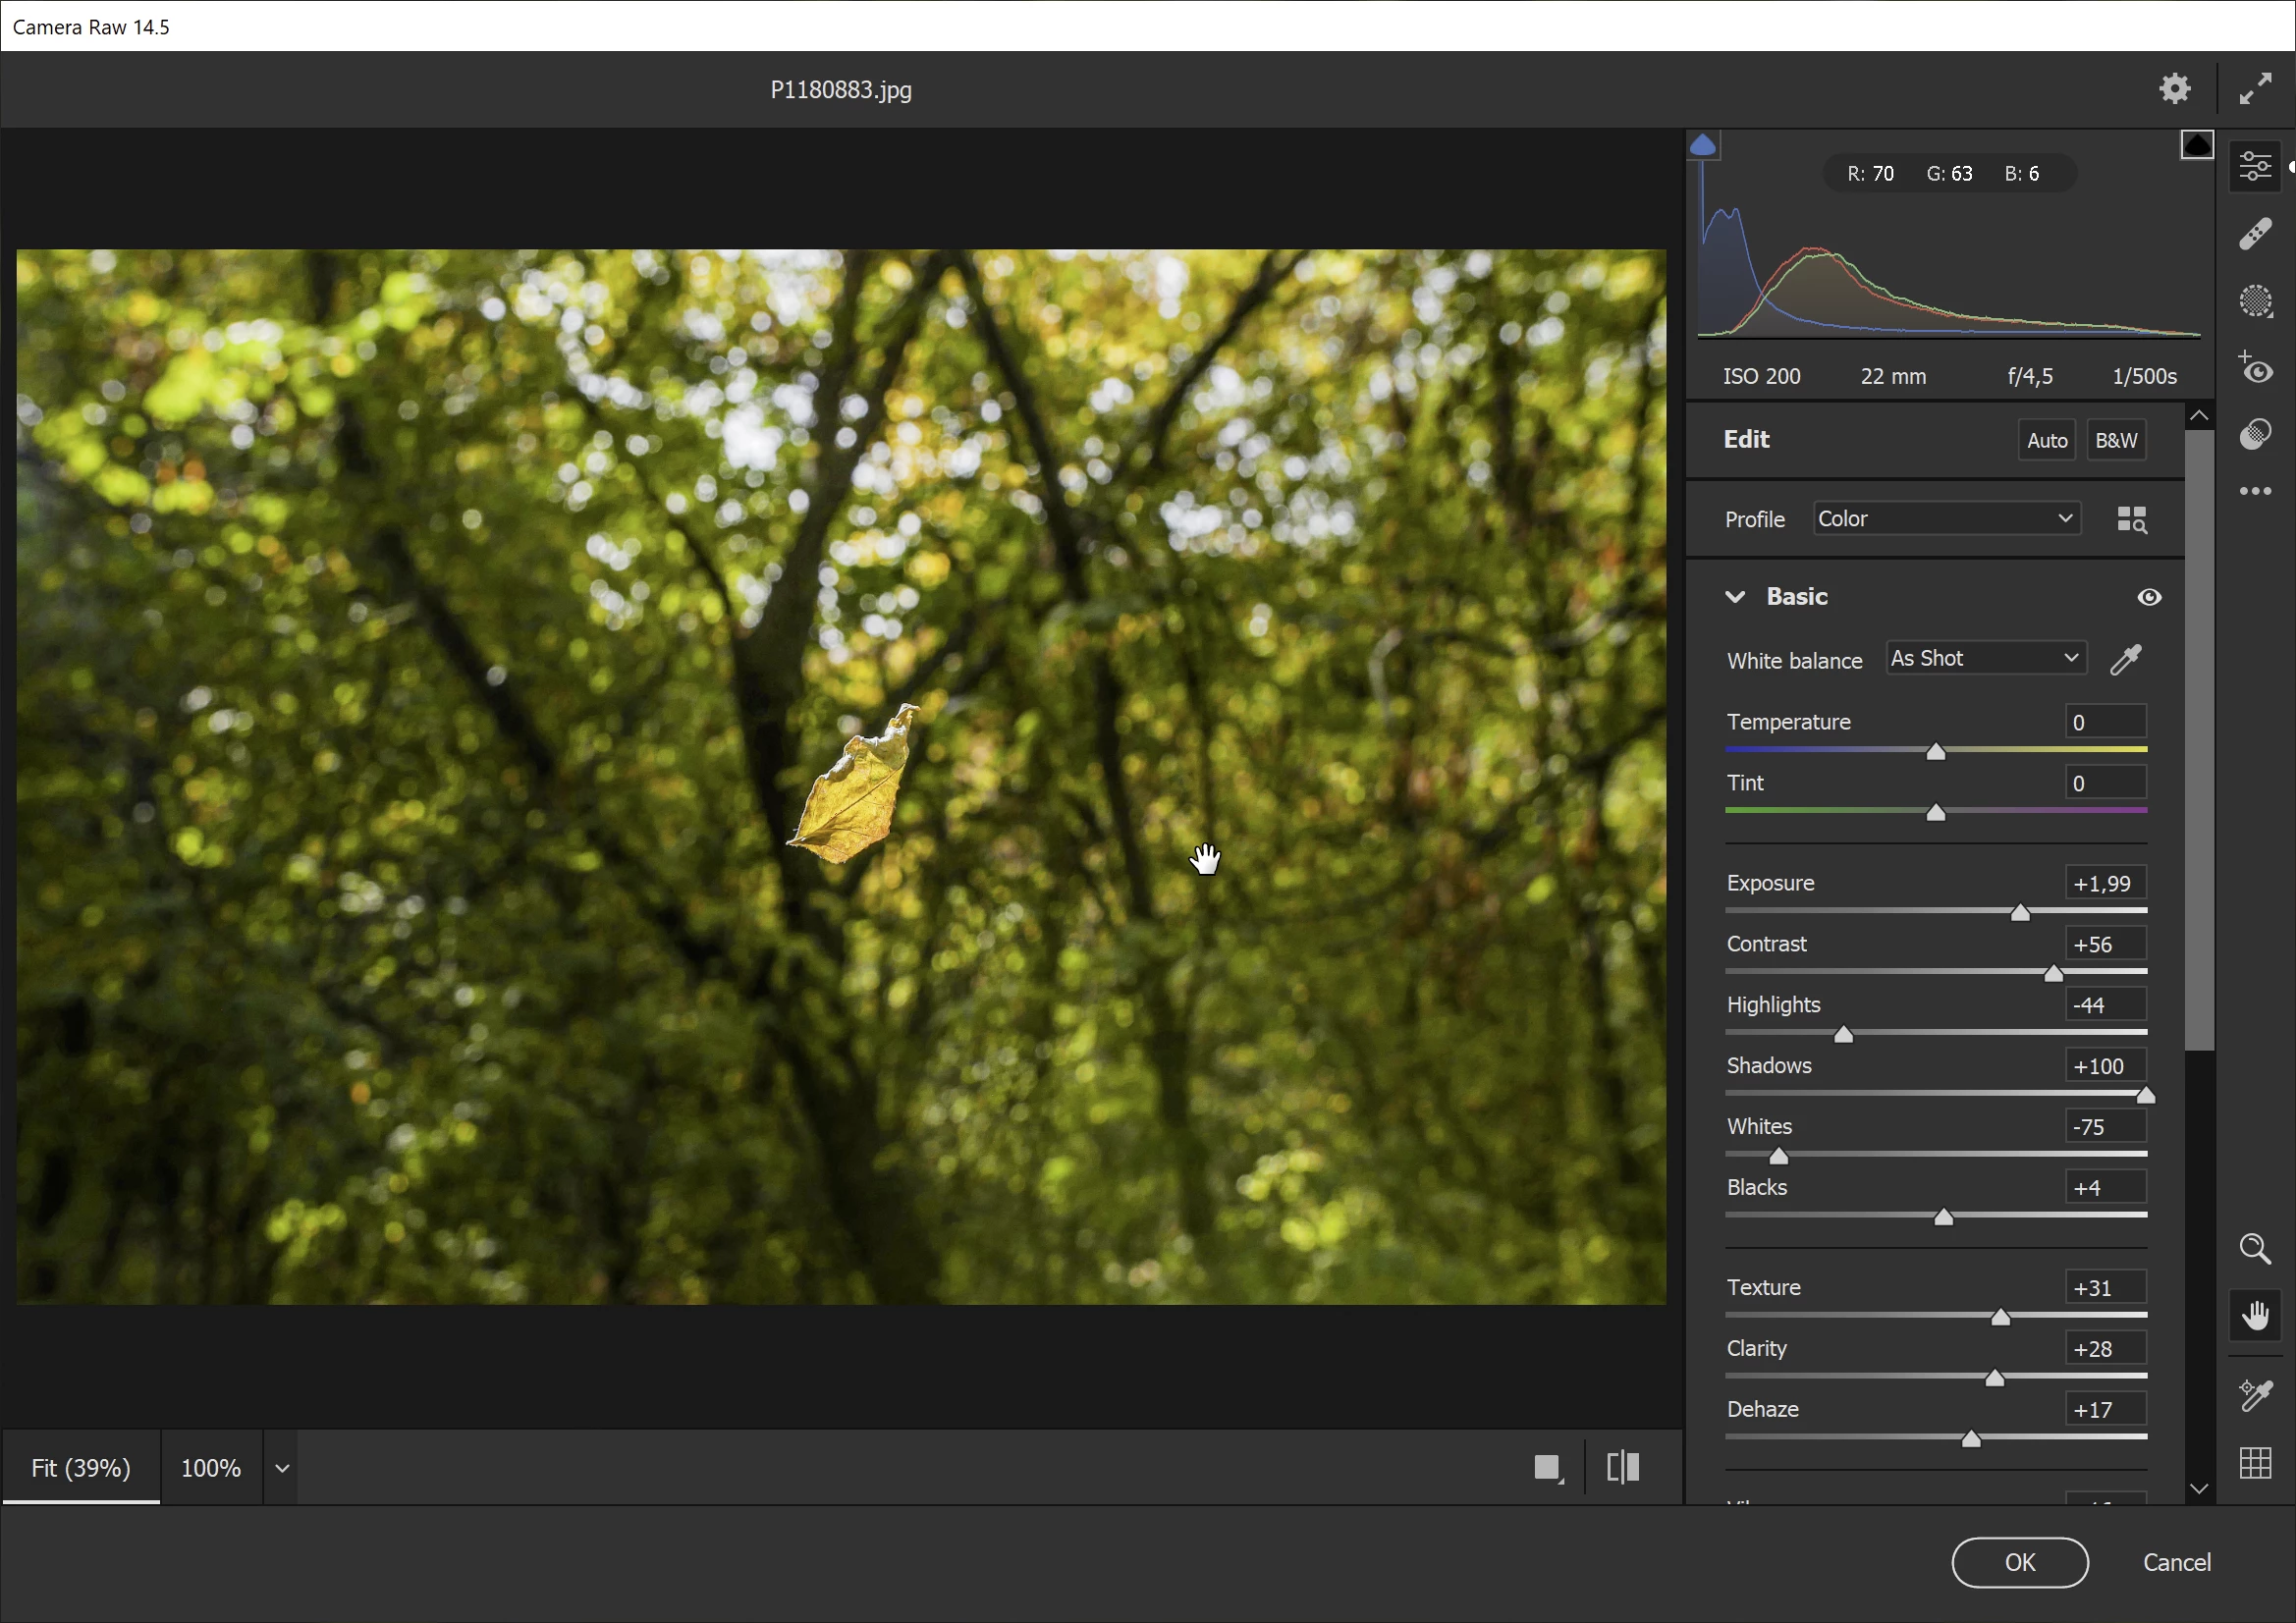Open the Masking tool
Image resolution: width=2296 pixels, height=1623 pixels.
pyautogui.click(x=2255, y=301)
